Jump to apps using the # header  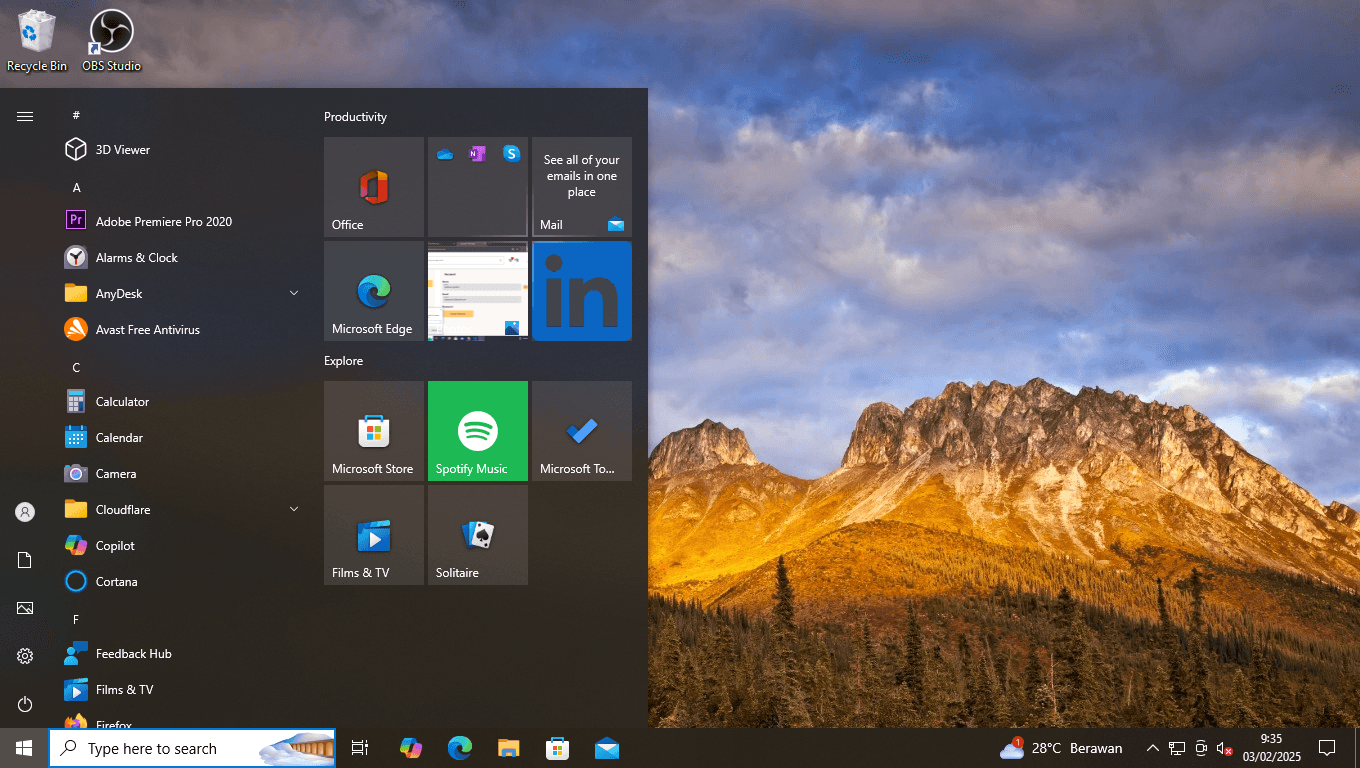76,116
